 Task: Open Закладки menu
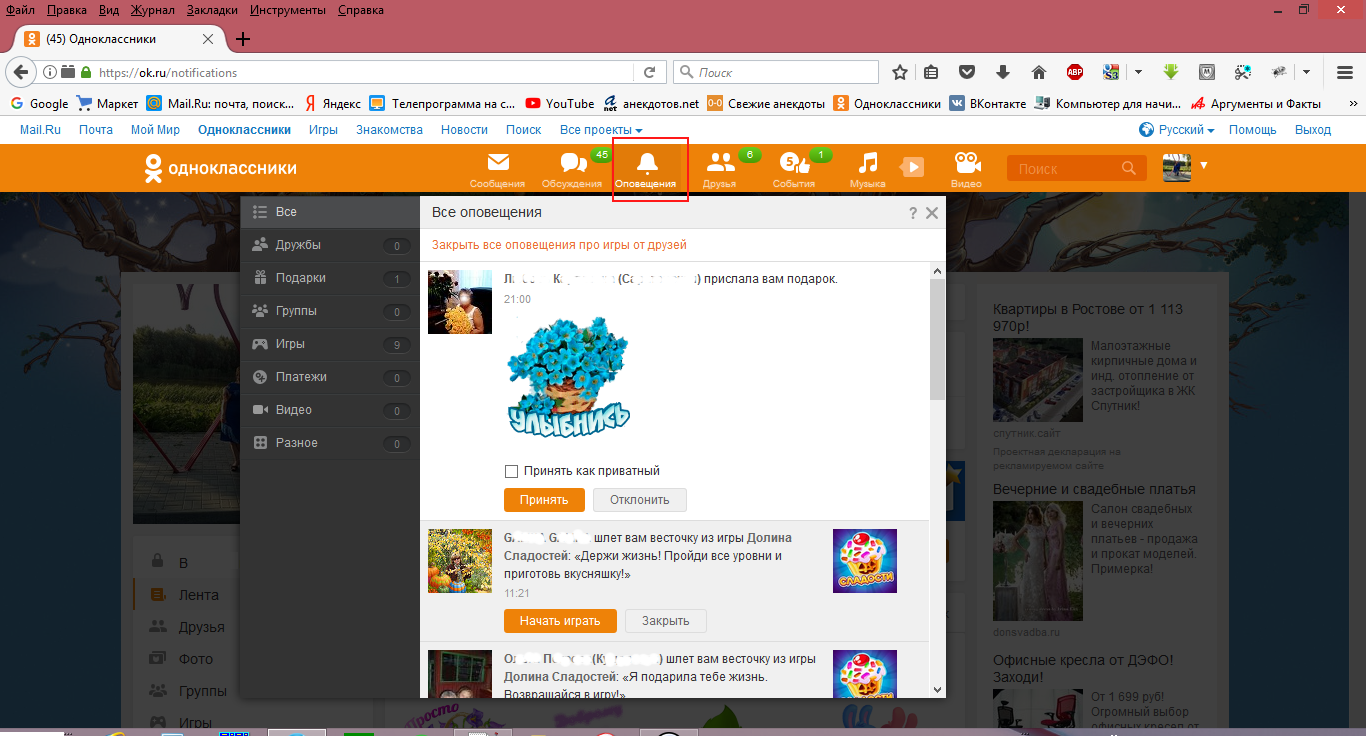tap(212, 9)
